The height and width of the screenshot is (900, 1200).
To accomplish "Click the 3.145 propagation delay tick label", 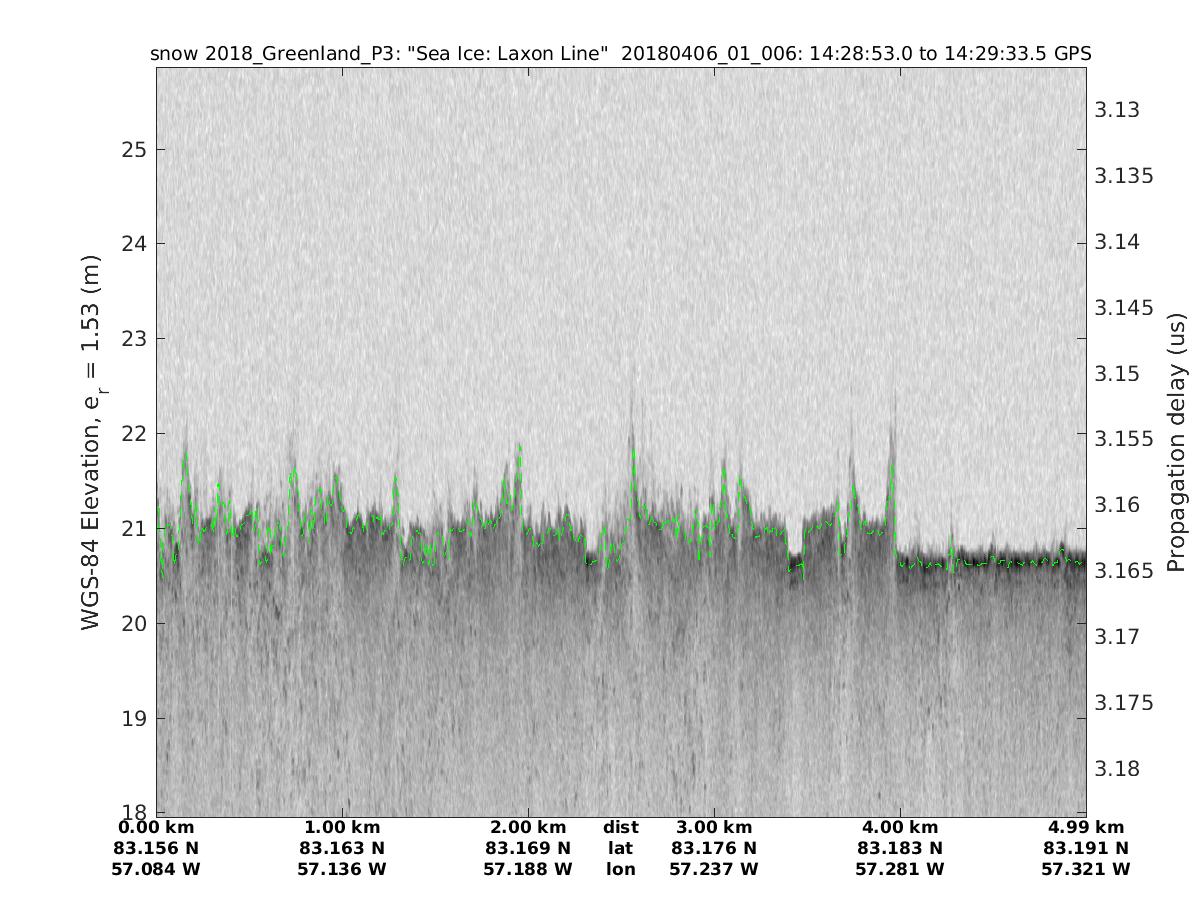I will pos(1123,307).
